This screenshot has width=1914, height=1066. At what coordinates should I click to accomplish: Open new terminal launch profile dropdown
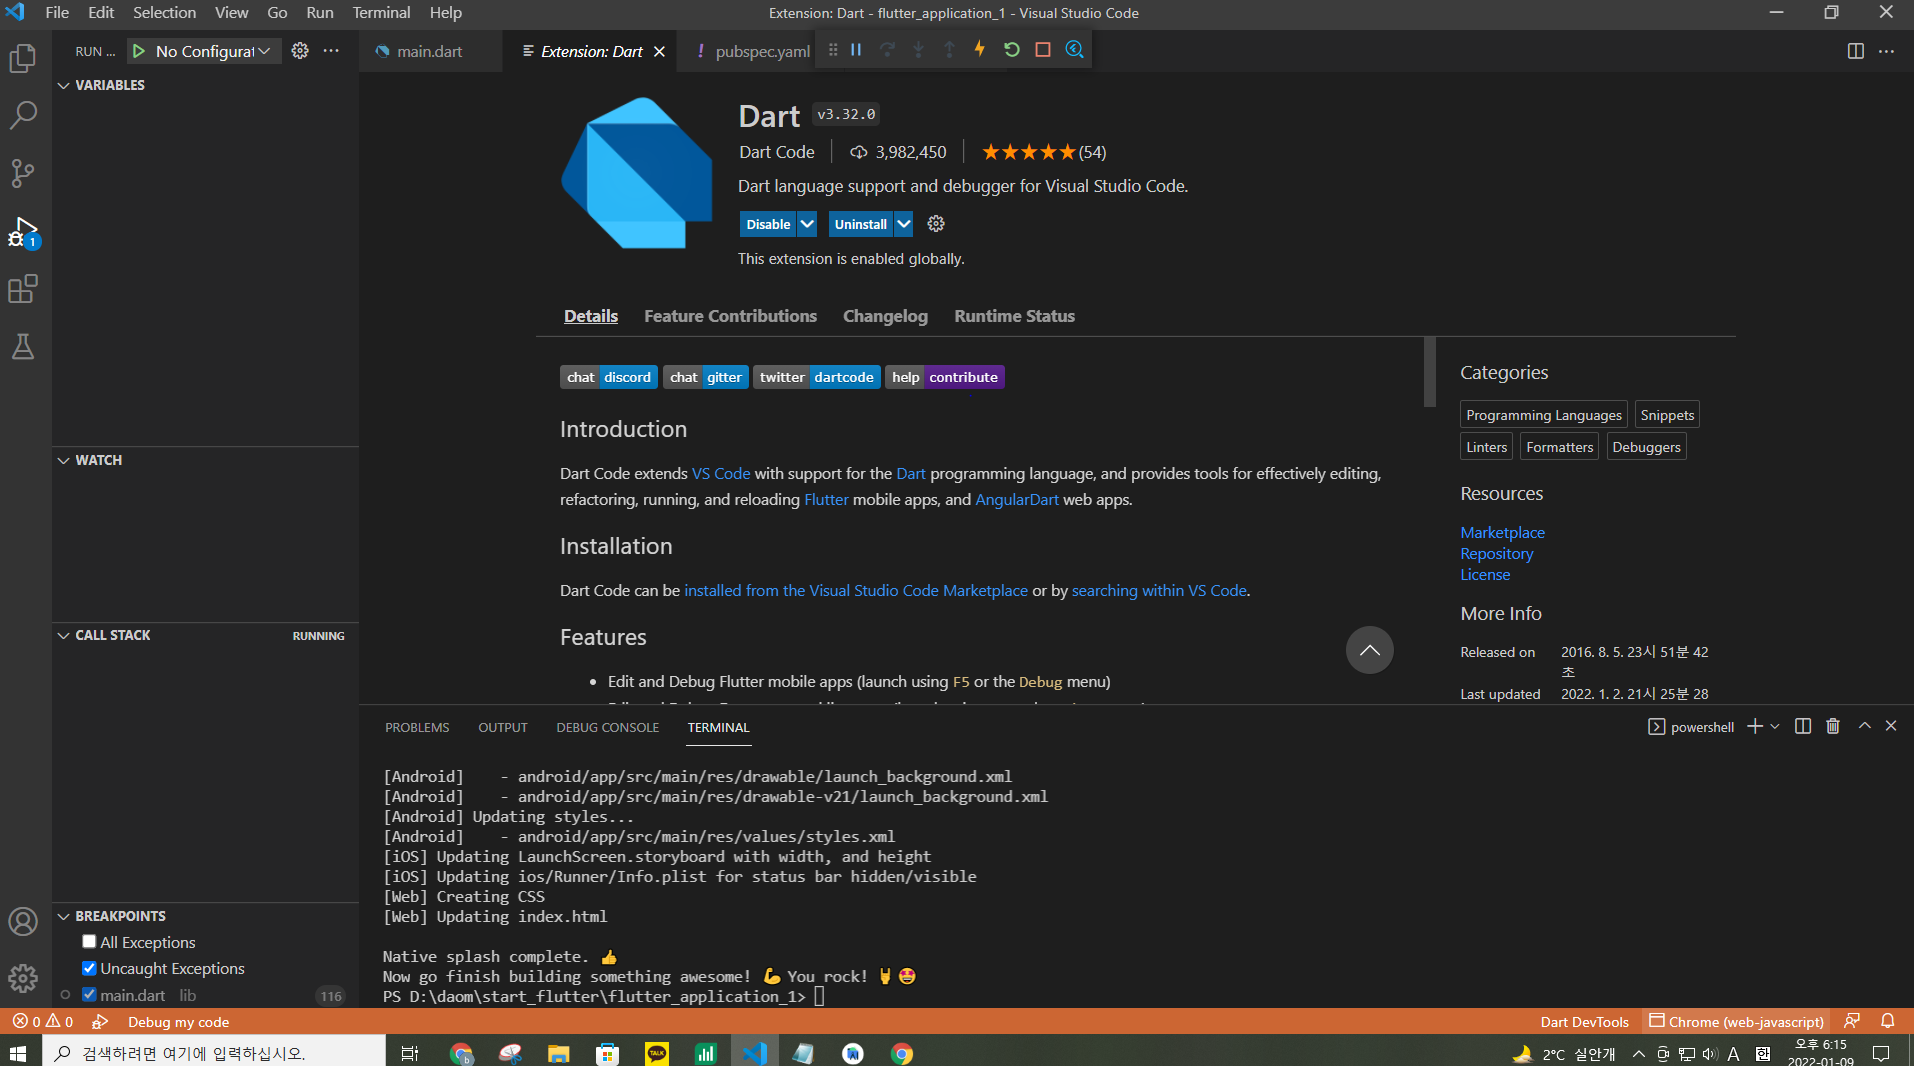(1775, 727)
